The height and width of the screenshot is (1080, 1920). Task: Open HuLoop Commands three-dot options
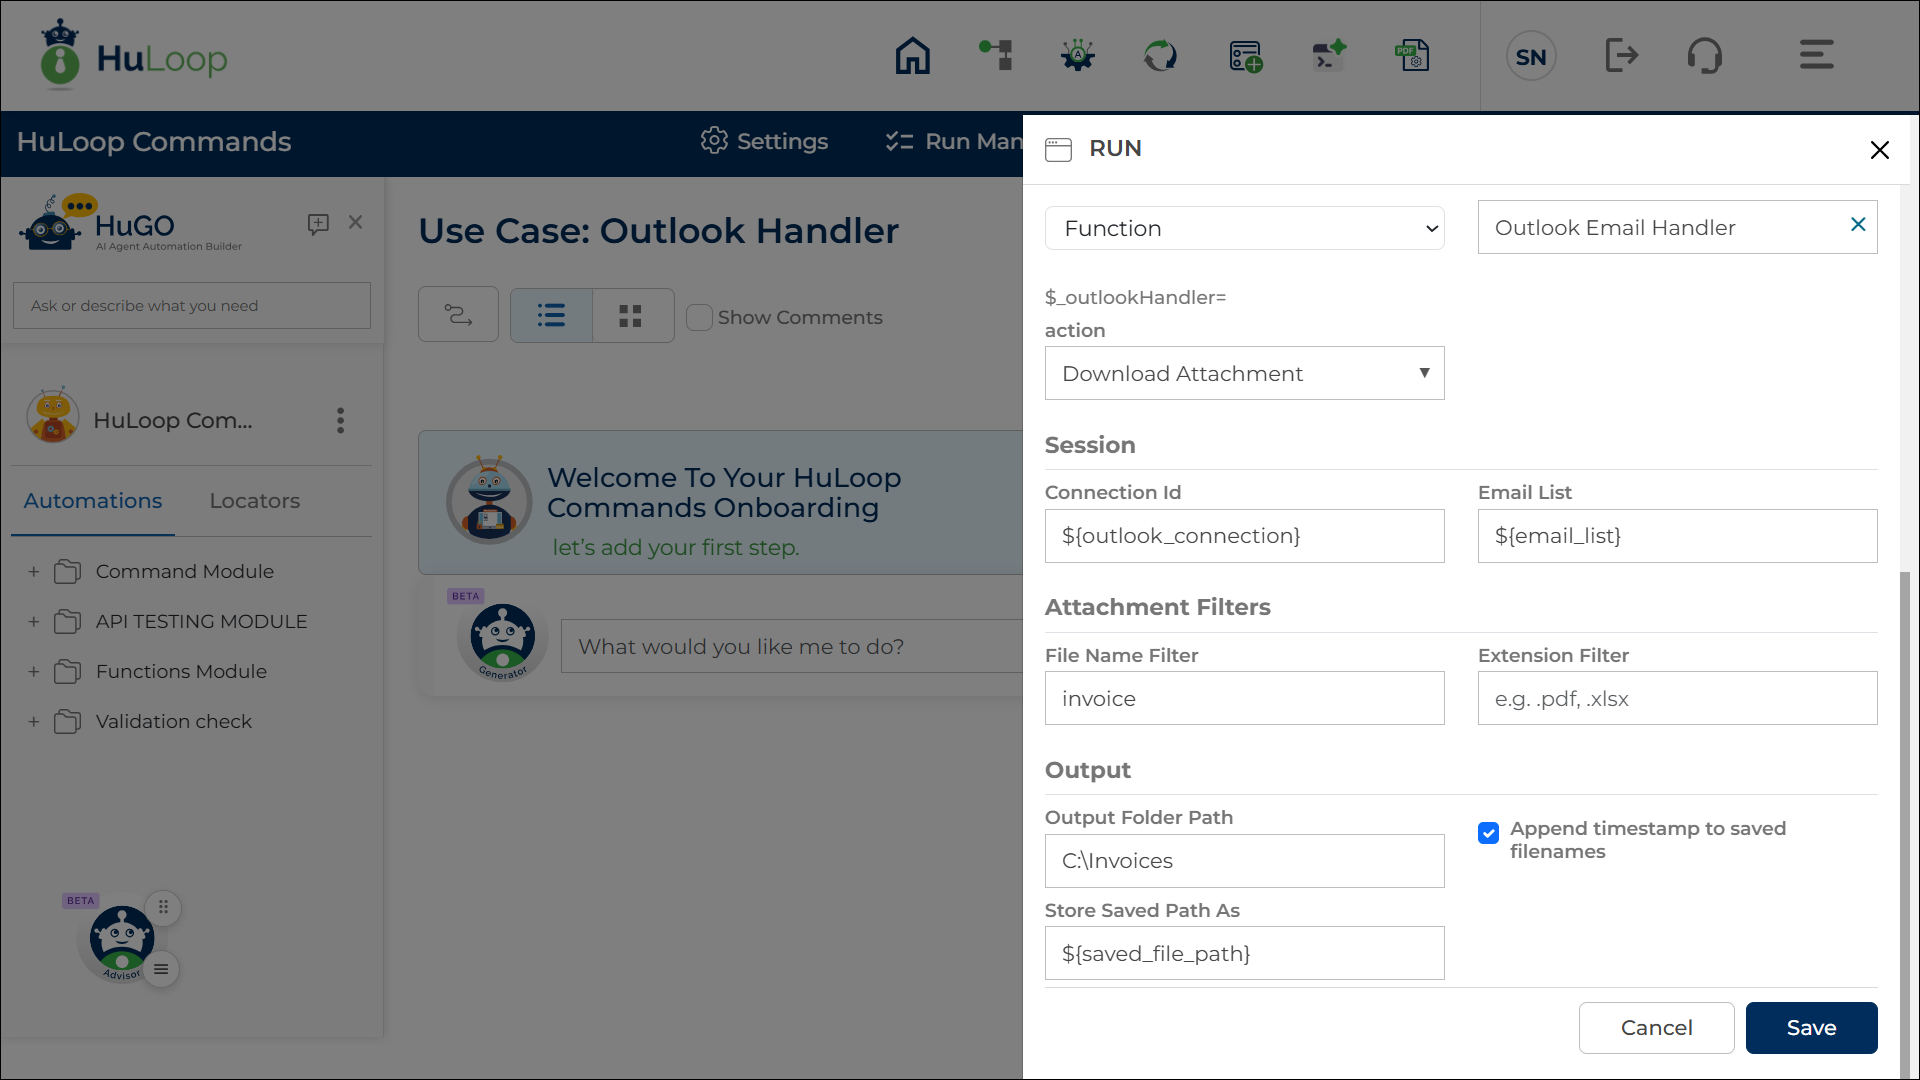(x=341, y=420)
